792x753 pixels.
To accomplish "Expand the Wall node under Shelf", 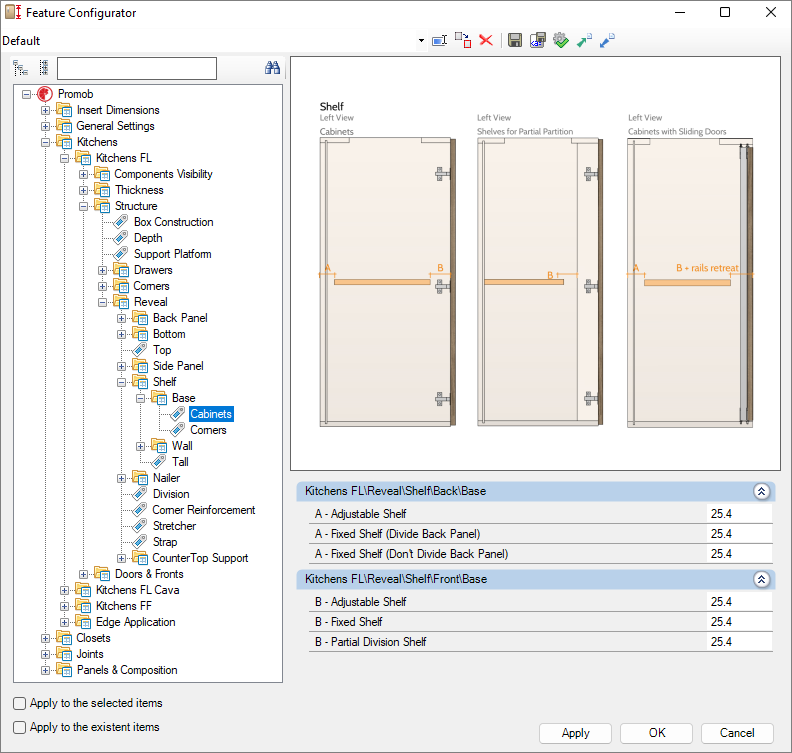I will click(x=140, y=446).
